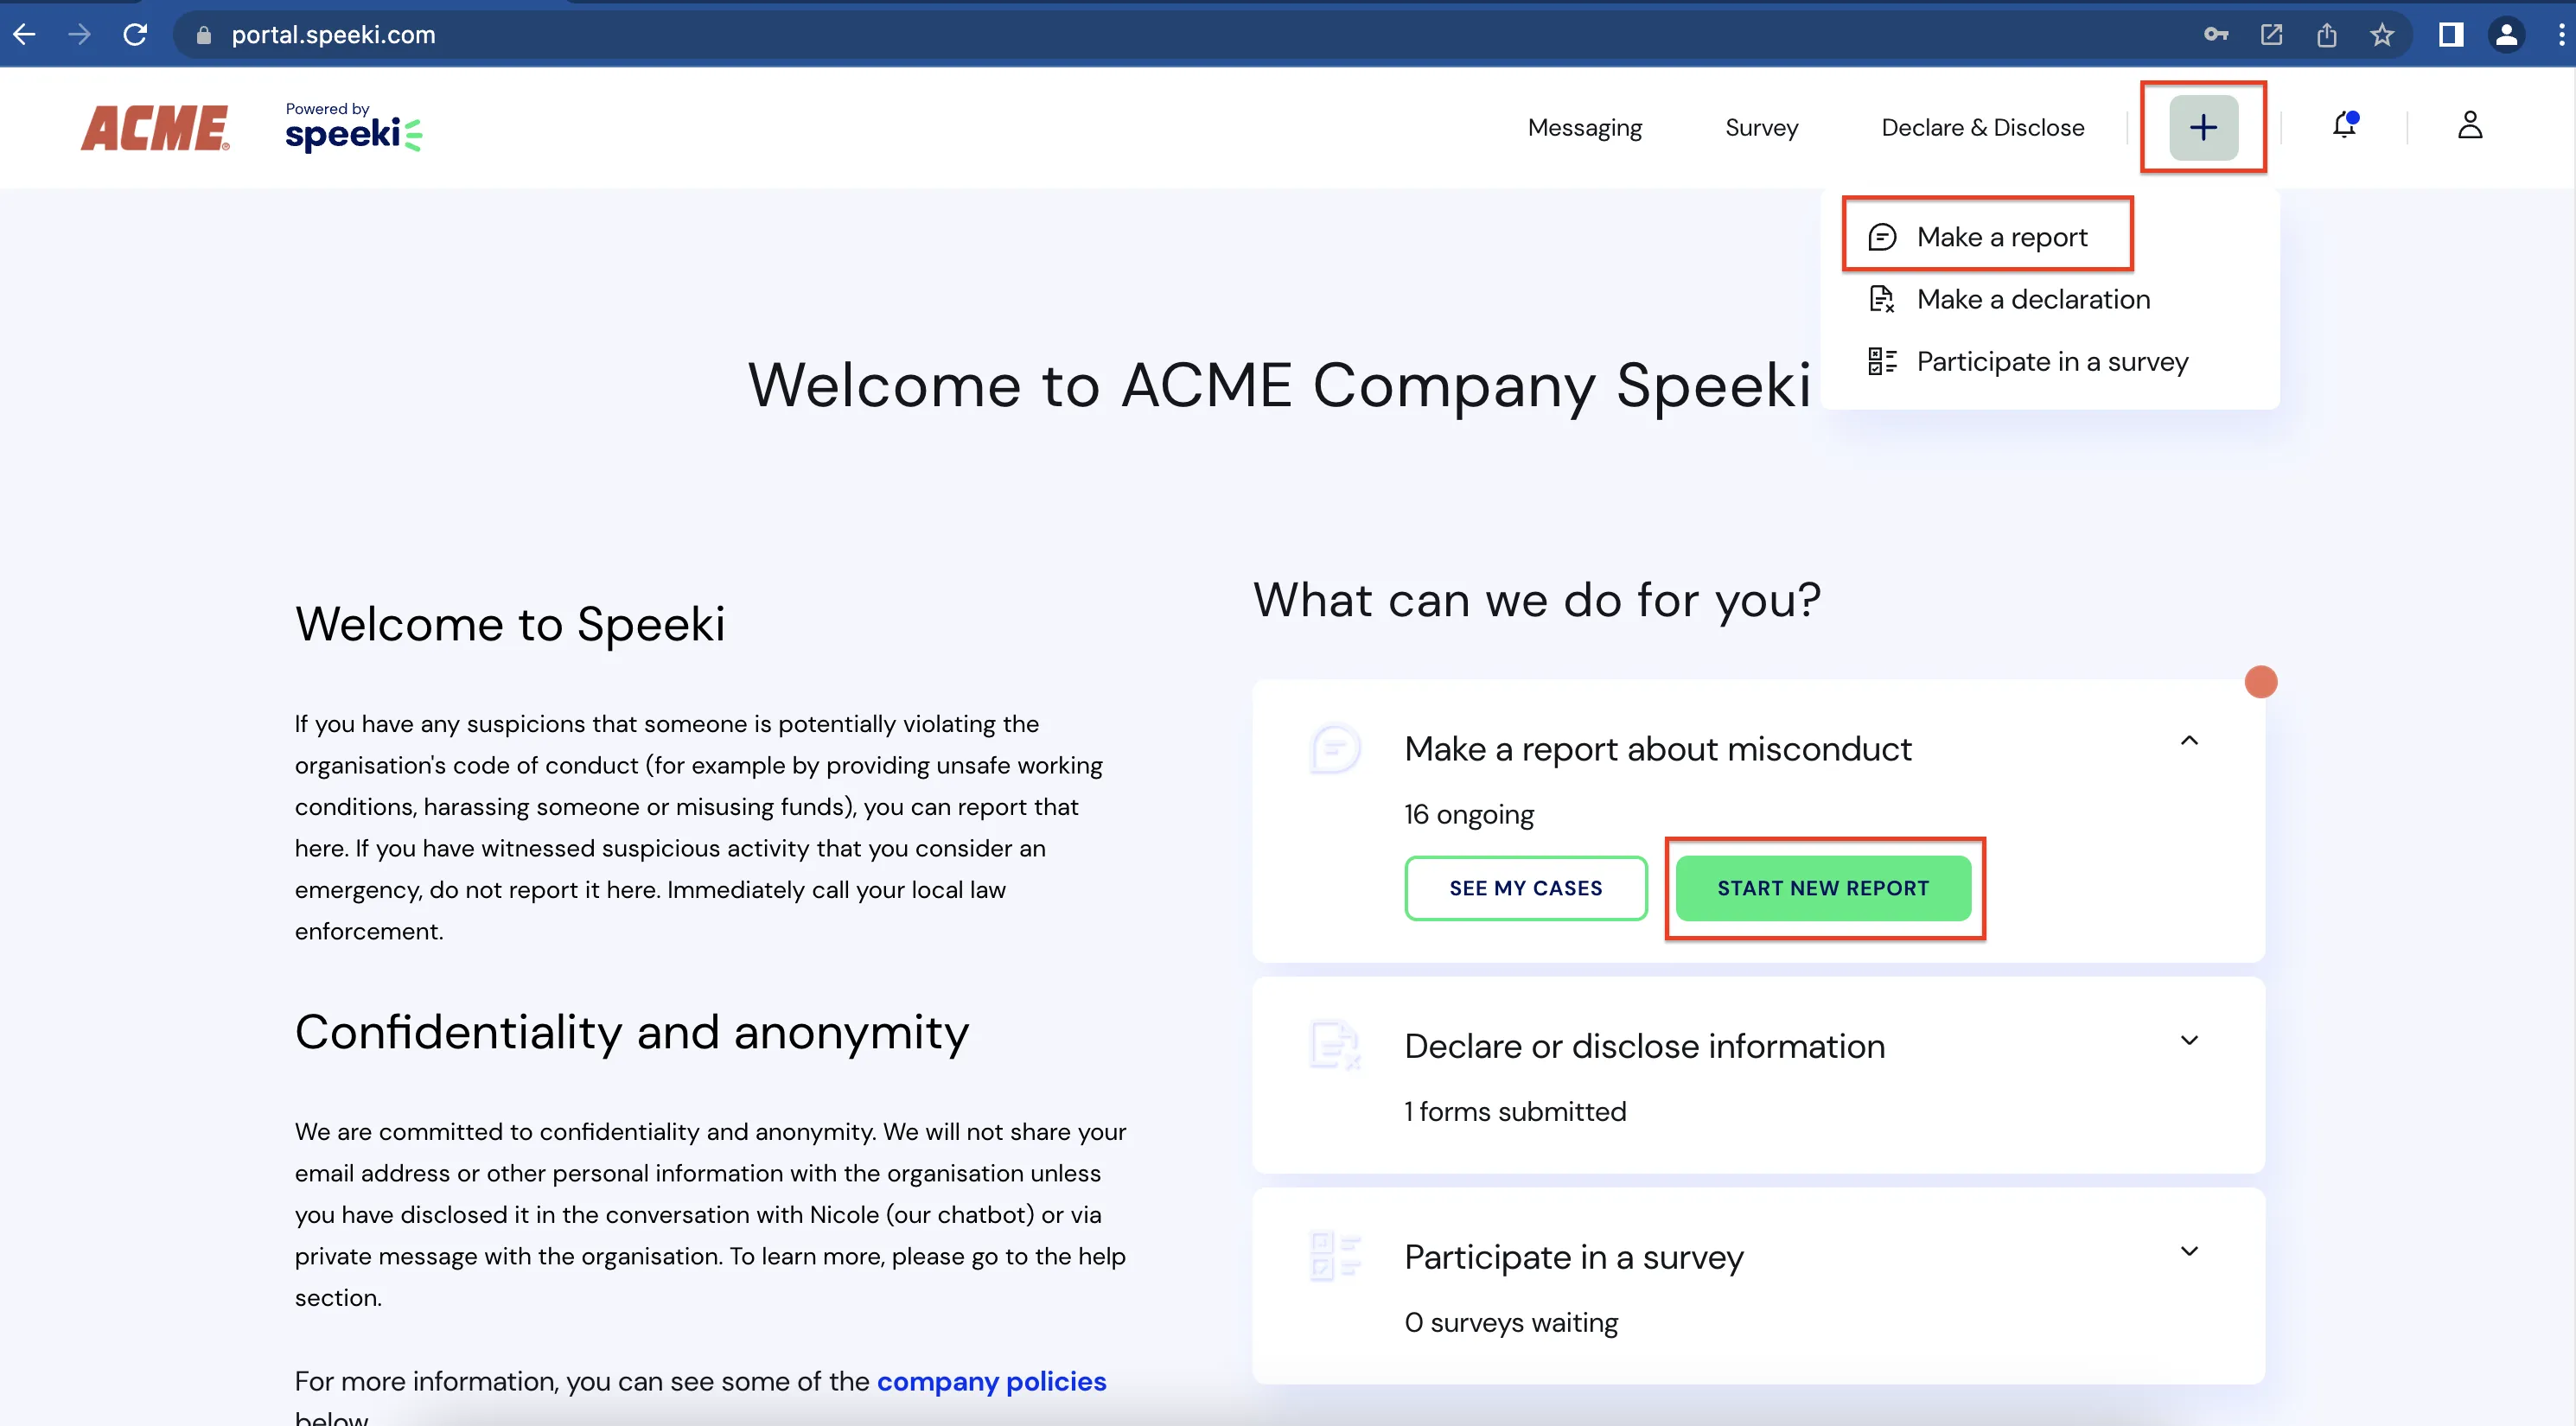The width and height of the screenshot is (2576, 1426).
Task: Click the portal.speeki.com address bar
Action: click(334, 34)
